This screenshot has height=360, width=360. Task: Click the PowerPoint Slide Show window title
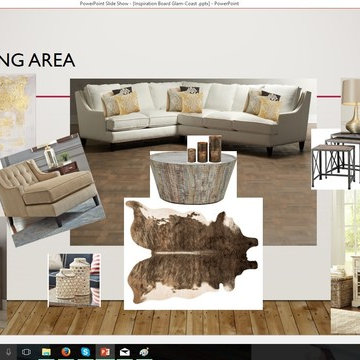(x=159, y=4)
